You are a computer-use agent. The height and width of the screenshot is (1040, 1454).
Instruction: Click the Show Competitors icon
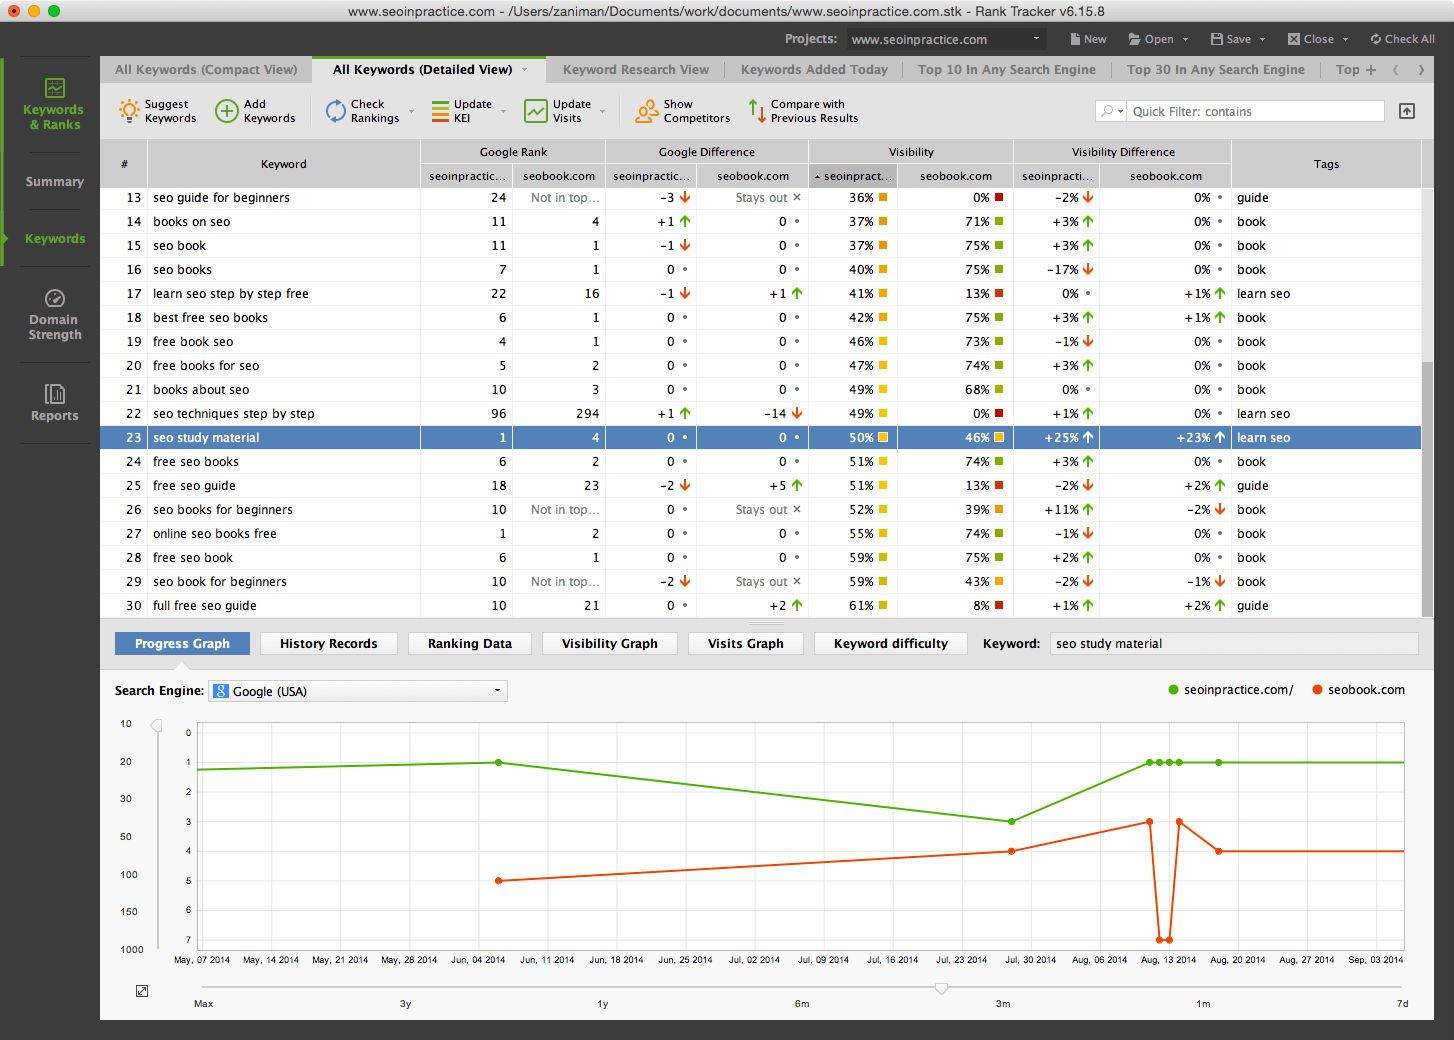tap(646, 111)
